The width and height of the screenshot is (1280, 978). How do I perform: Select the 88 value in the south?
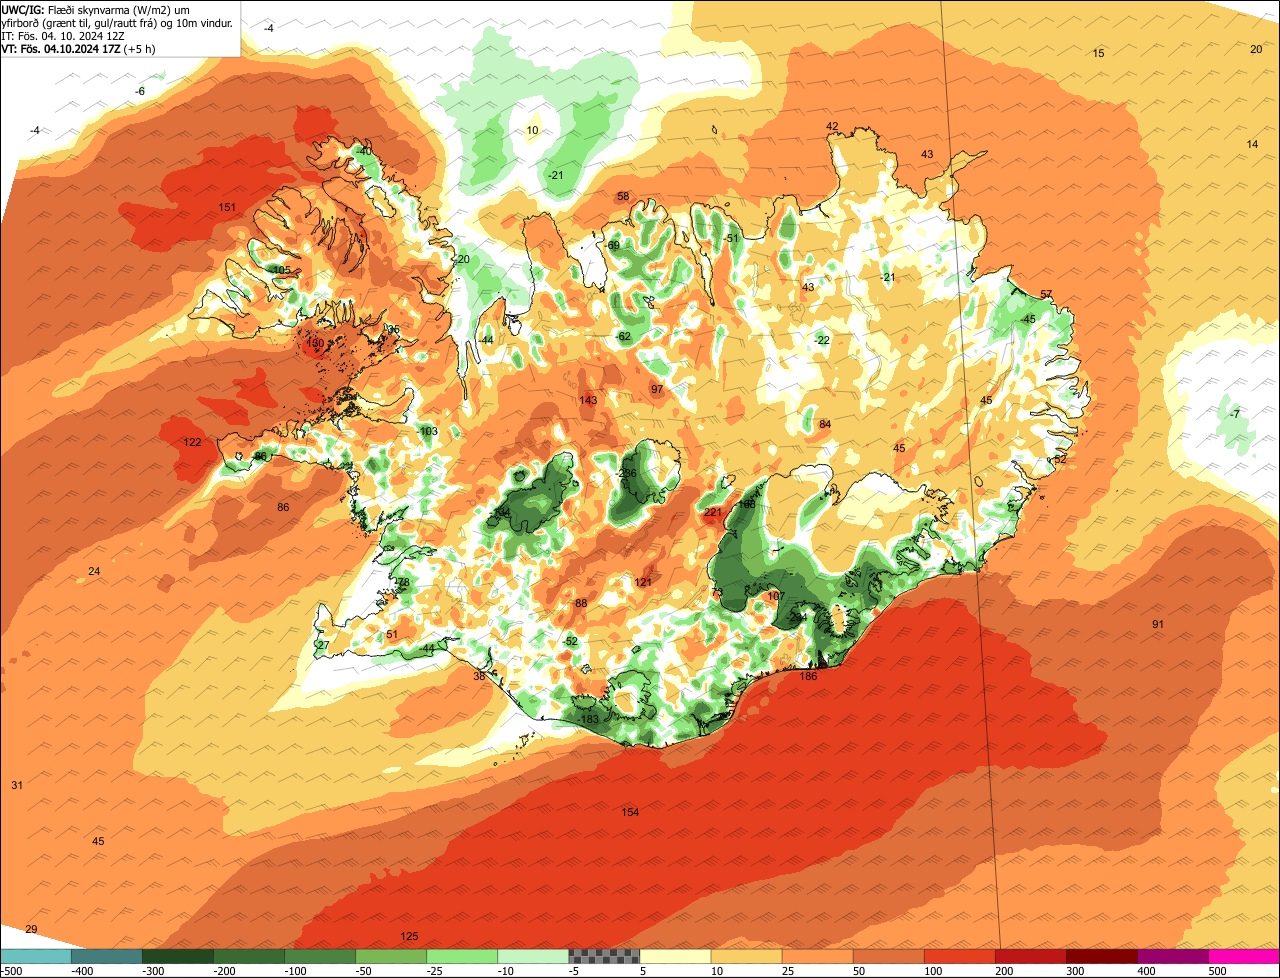point(581,603)
